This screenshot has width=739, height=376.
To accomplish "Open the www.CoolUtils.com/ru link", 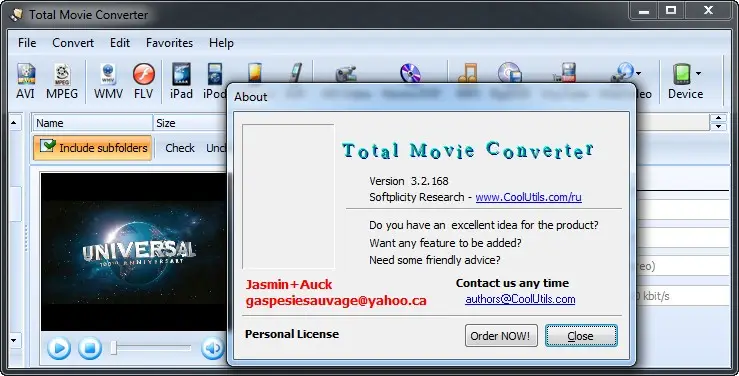I will pyautogui.click(x=528, y=197).
